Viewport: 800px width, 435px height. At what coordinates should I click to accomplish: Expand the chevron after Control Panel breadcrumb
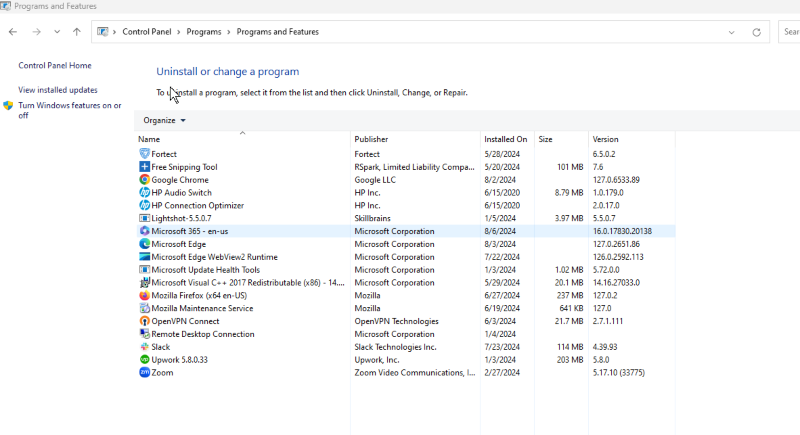[179, 32]
